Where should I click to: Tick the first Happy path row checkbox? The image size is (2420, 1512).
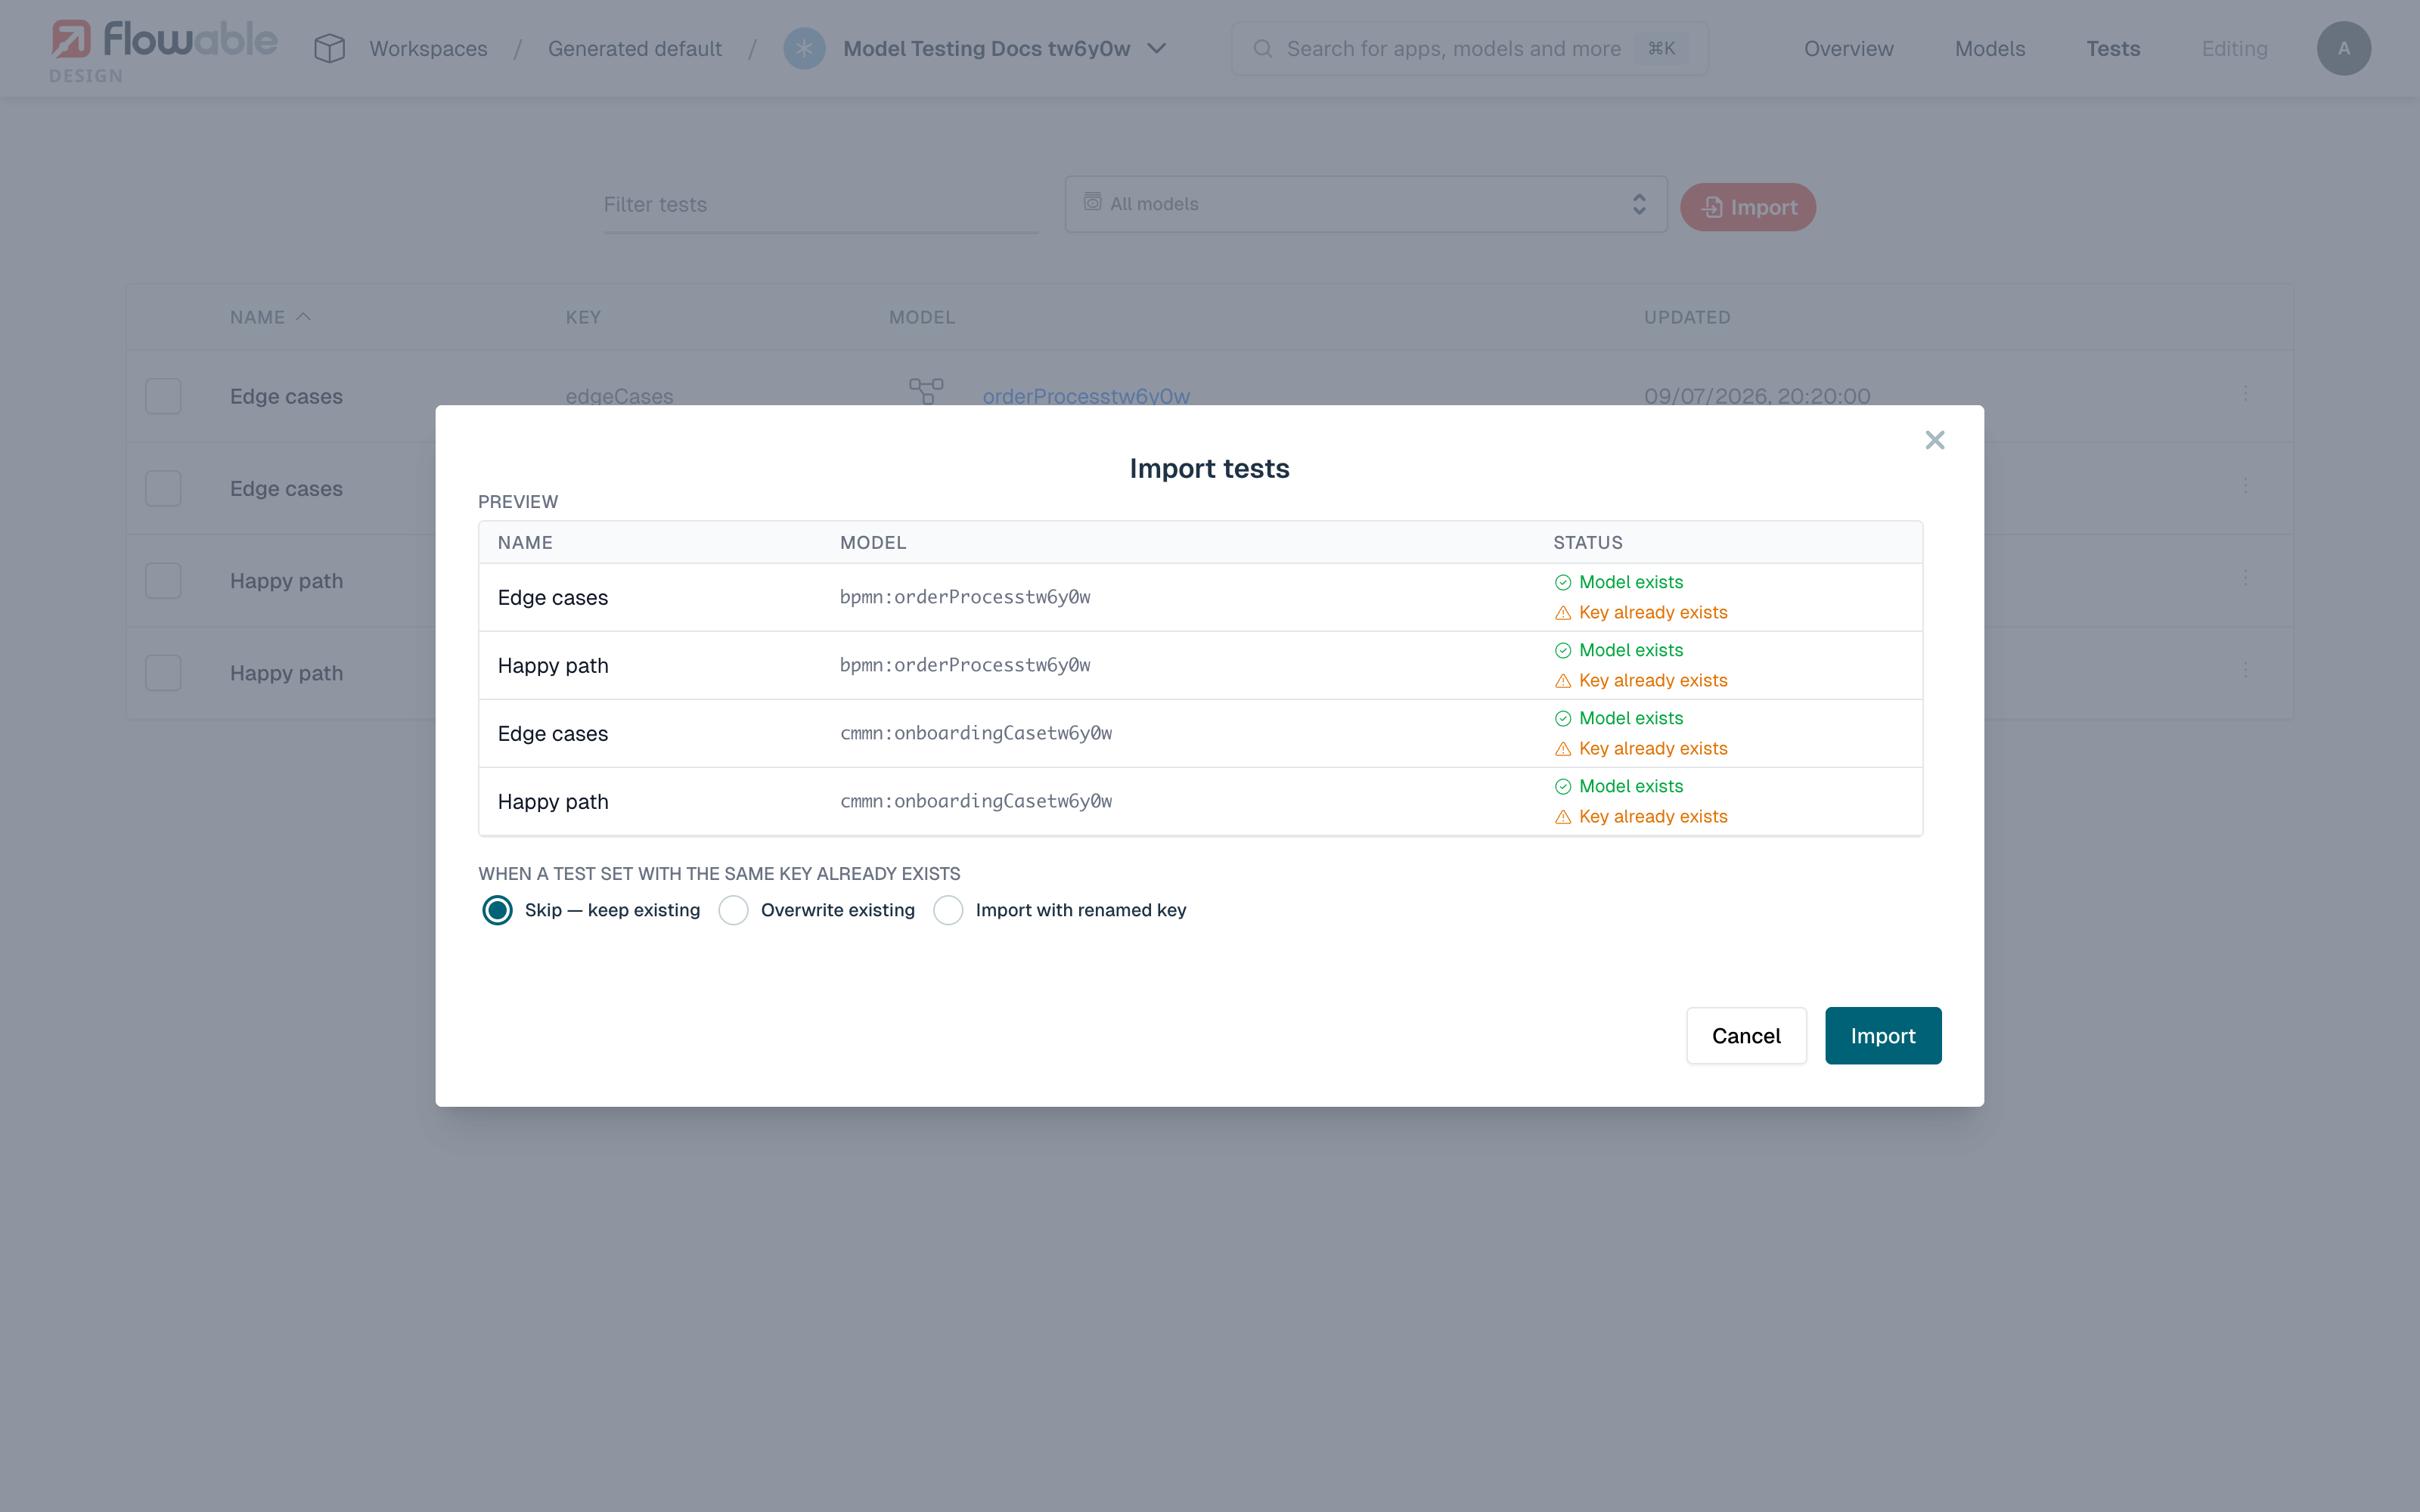click(x=163, y=580)
